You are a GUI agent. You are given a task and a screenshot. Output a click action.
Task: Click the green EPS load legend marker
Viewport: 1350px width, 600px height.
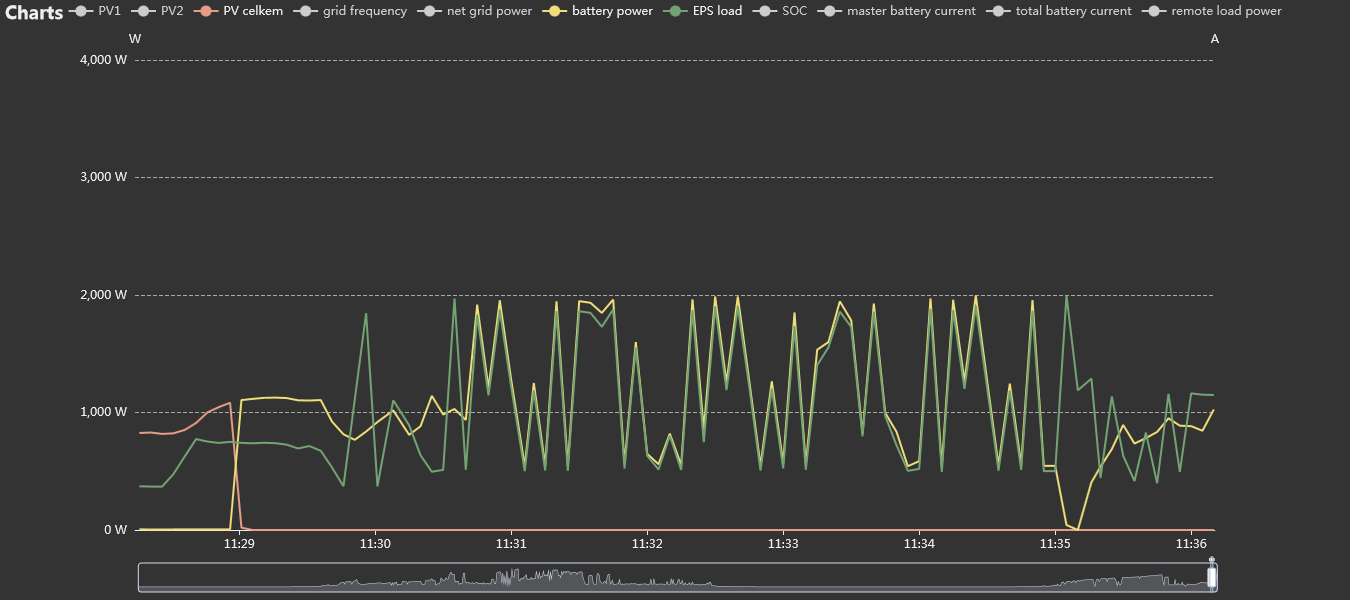coord(679,11)
